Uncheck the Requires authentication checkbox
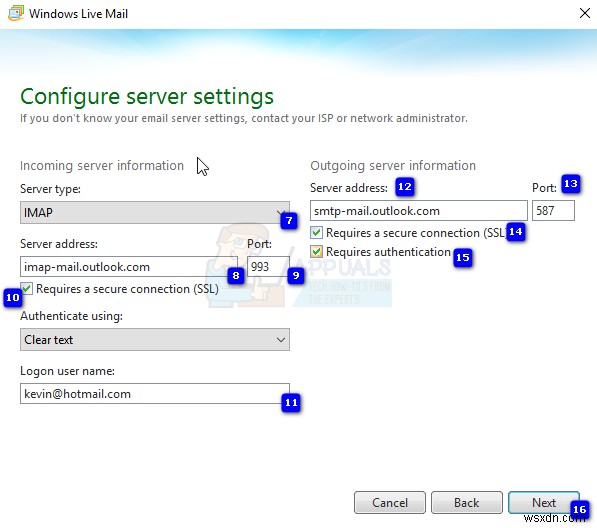This screenshot has height=528, width=597. [316, 252]
